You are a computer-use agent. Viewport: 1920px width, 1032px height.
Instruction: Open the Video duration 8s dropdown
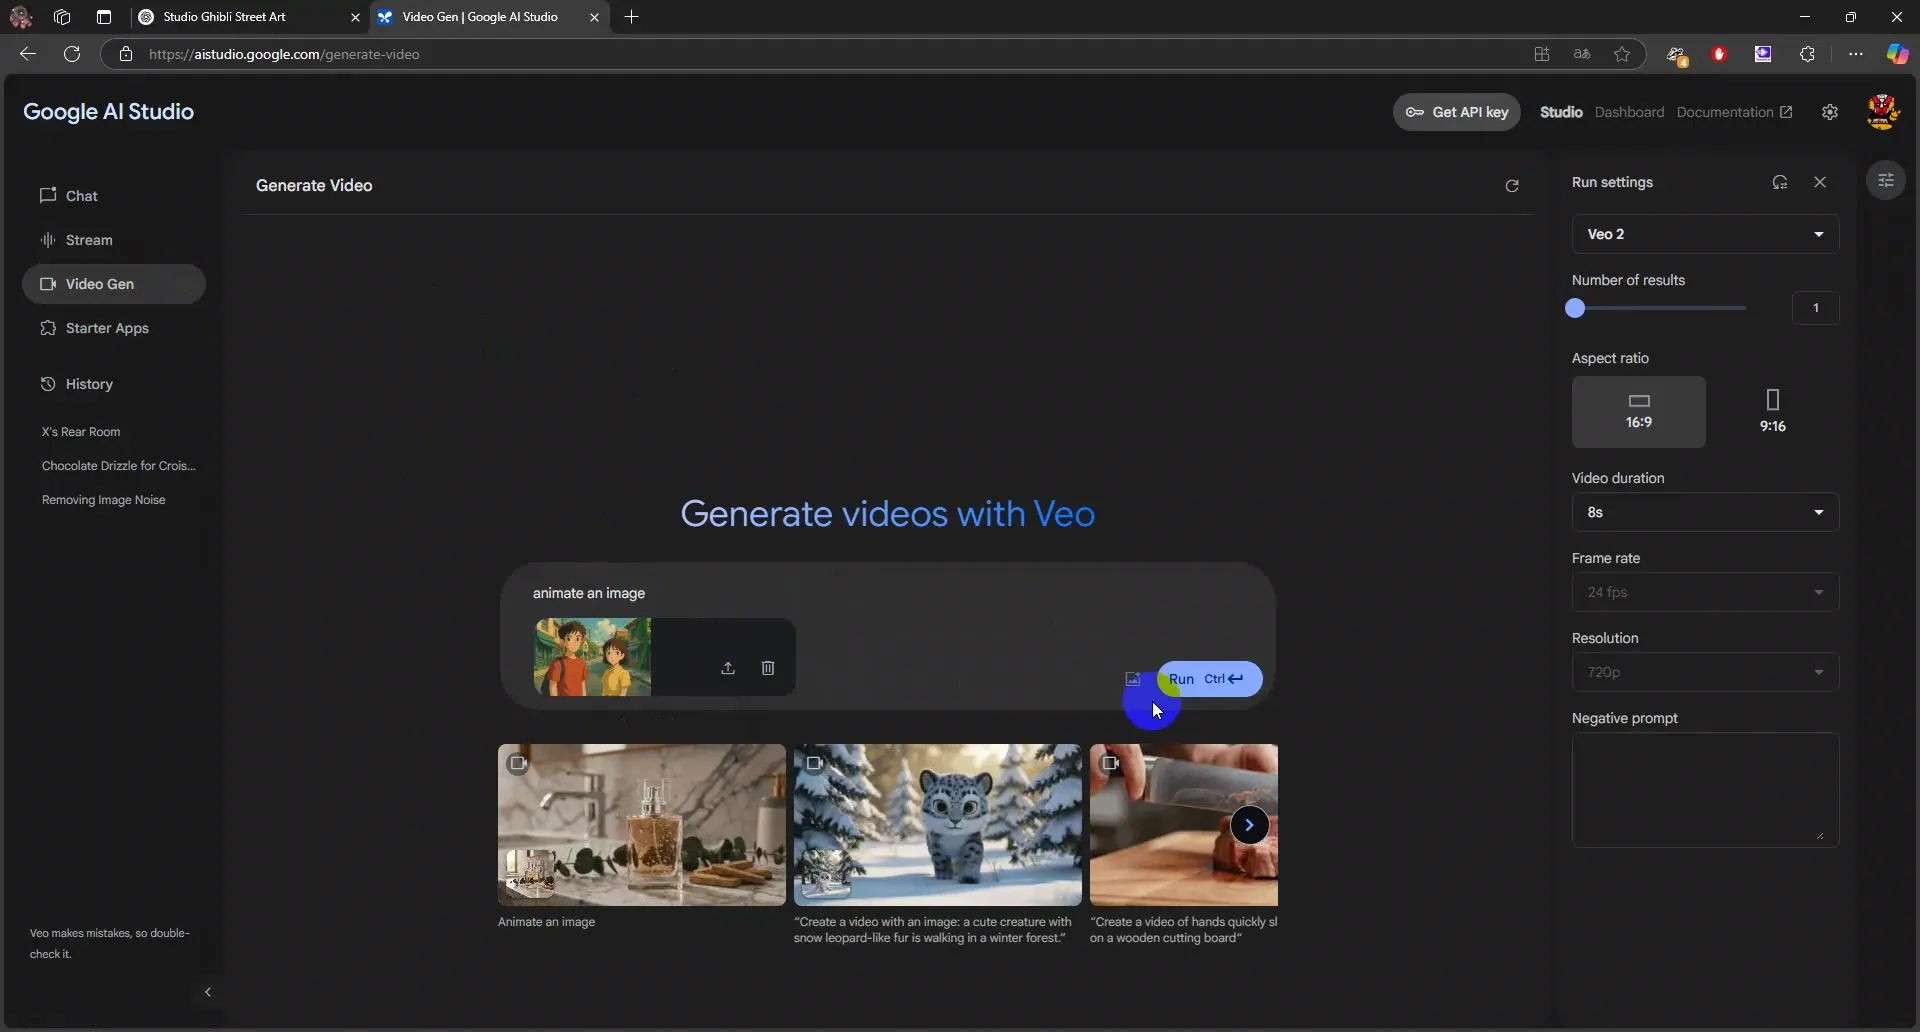coord(1705,512)
